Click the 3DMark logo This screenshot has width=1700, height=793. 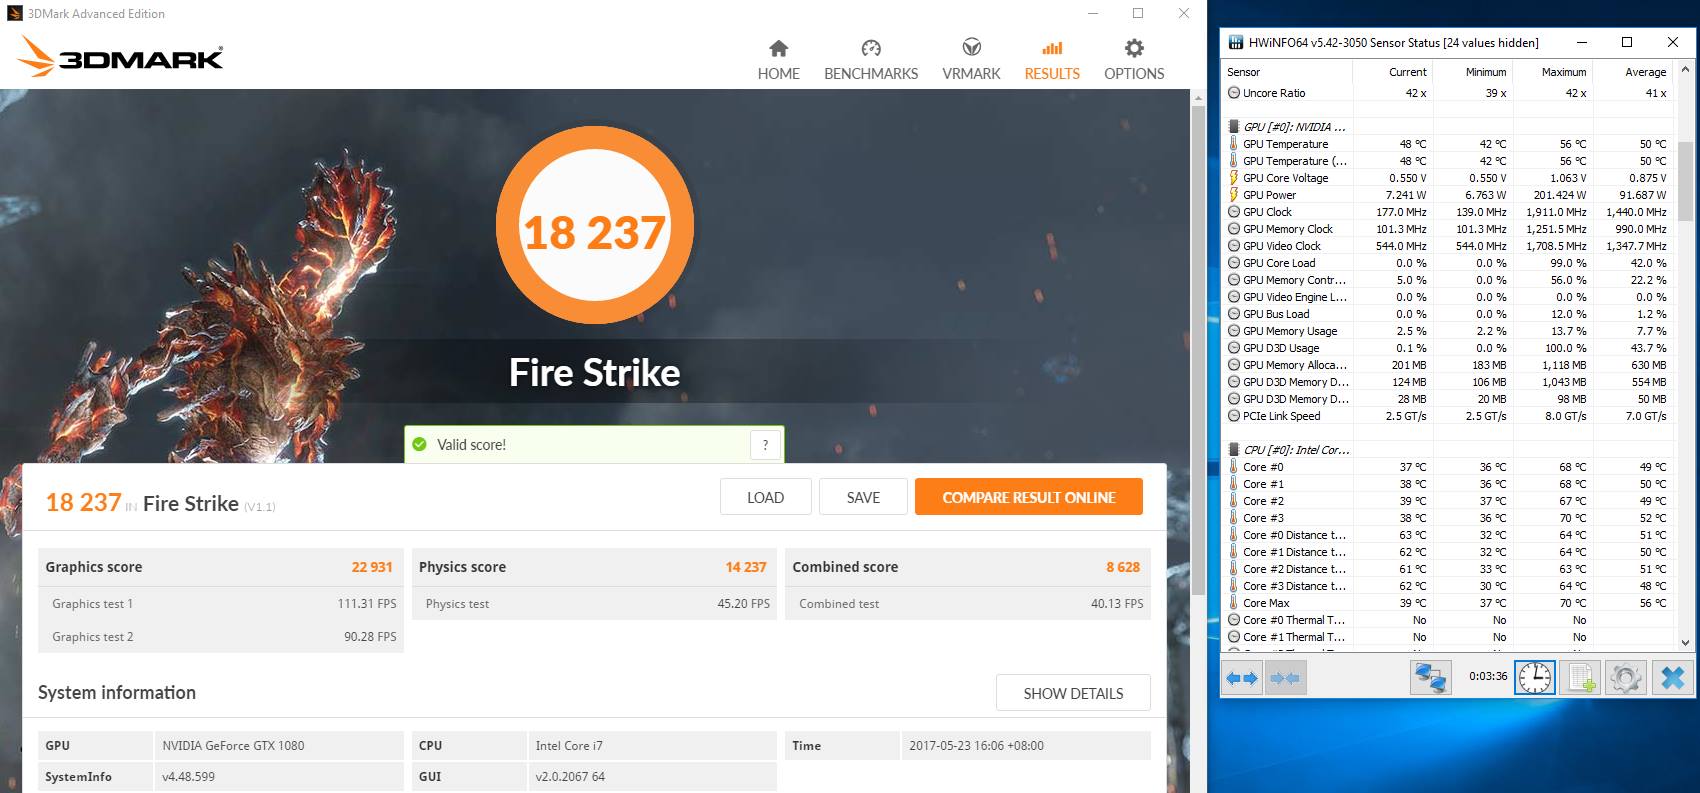[x=121, y=57]
